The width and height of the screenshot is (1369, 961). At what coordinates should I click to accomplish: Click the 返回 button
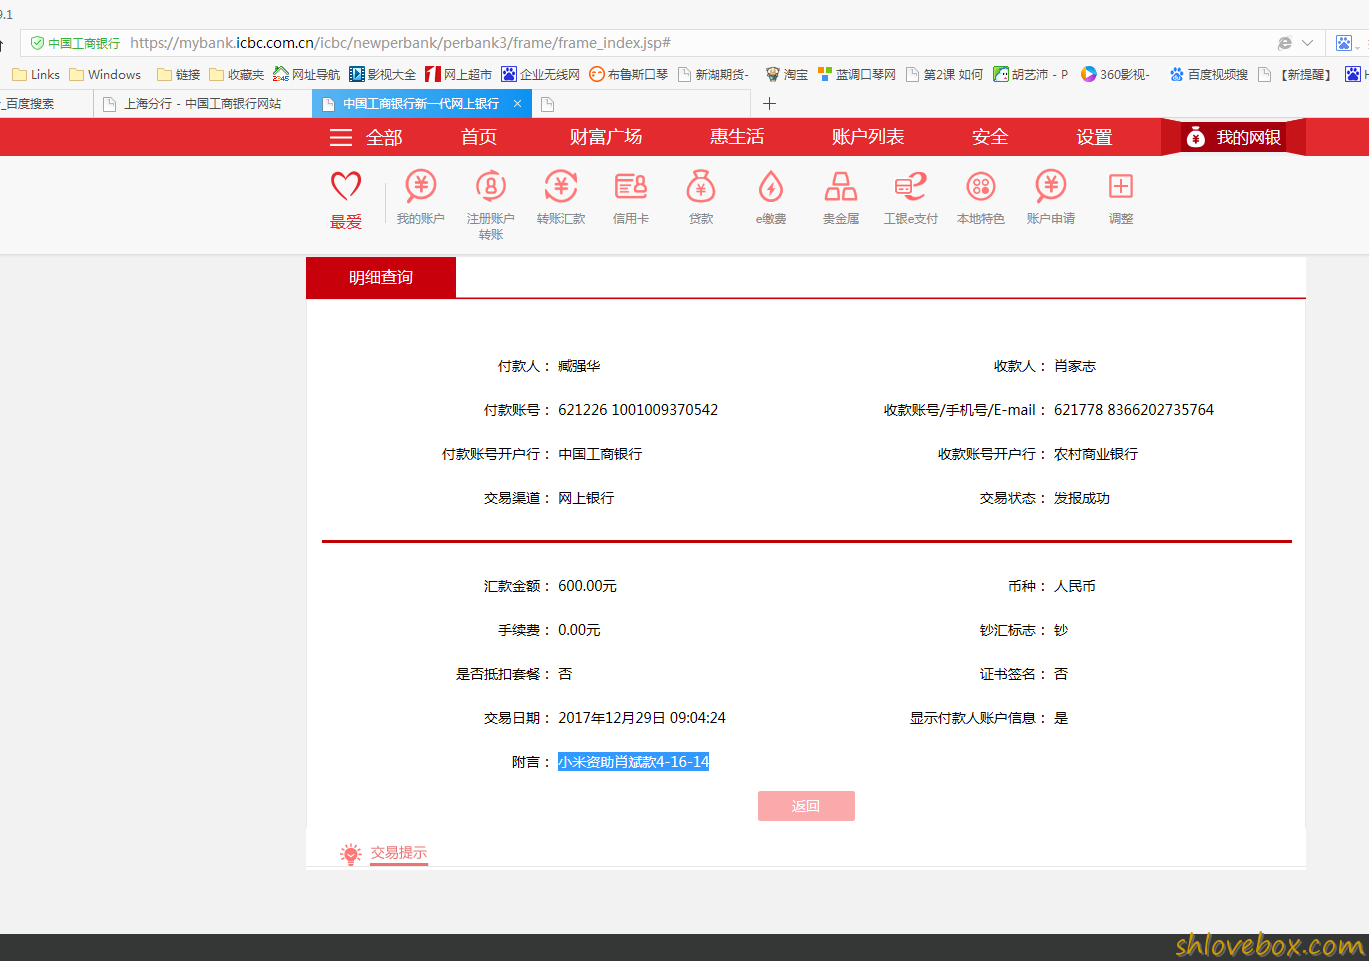coord(806,806)
